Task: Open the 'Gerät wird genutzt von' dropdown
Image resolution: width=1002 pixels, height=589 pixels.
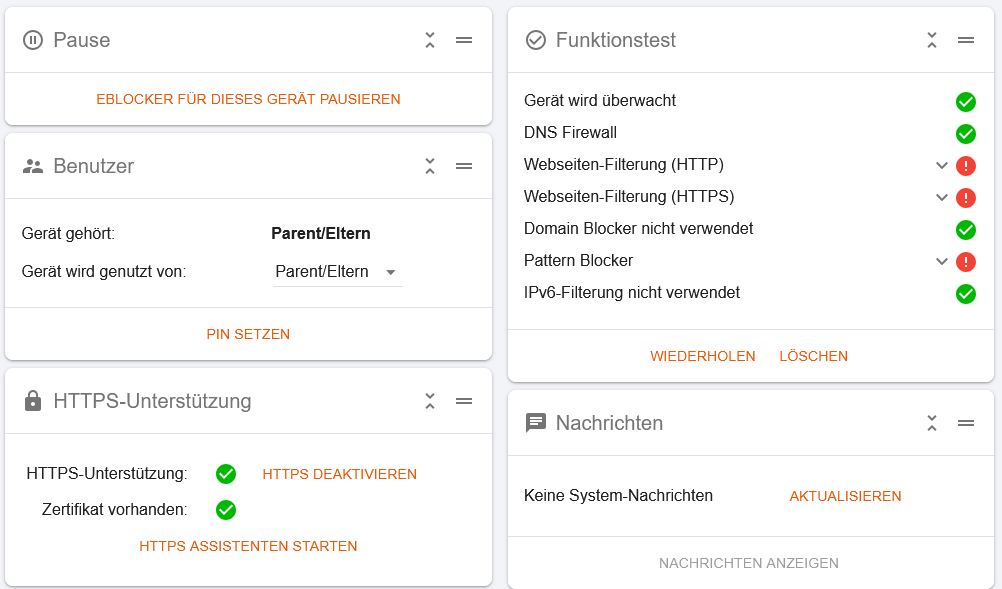Action: 337,272
